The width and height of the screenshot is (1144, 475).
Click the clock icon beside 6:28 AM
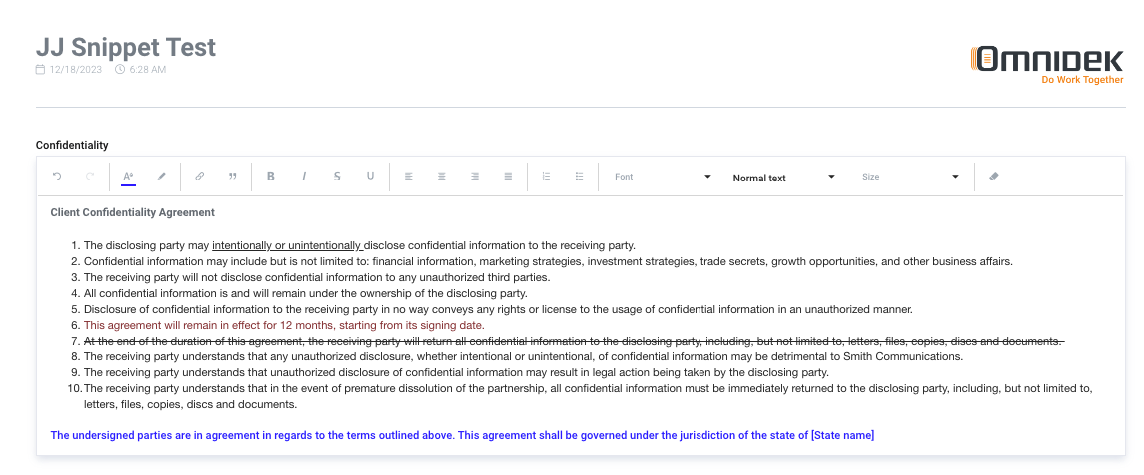coord(120,70)
